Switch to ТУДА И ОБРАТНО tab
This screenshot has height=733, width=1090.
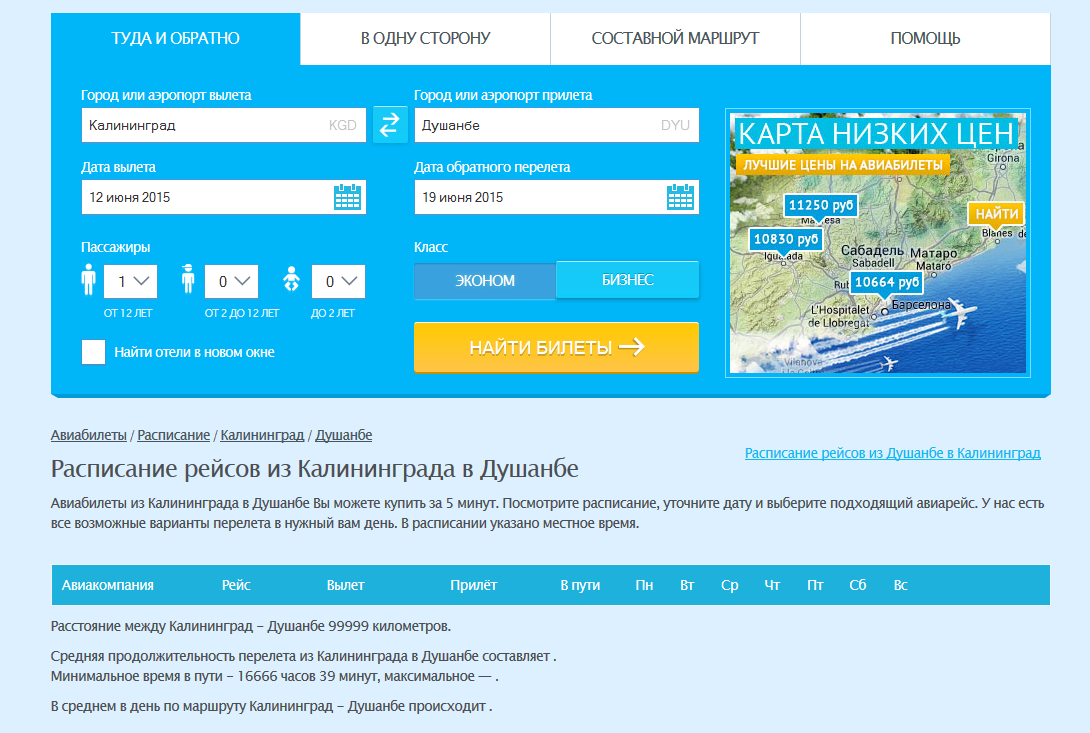tap(175, 38)
